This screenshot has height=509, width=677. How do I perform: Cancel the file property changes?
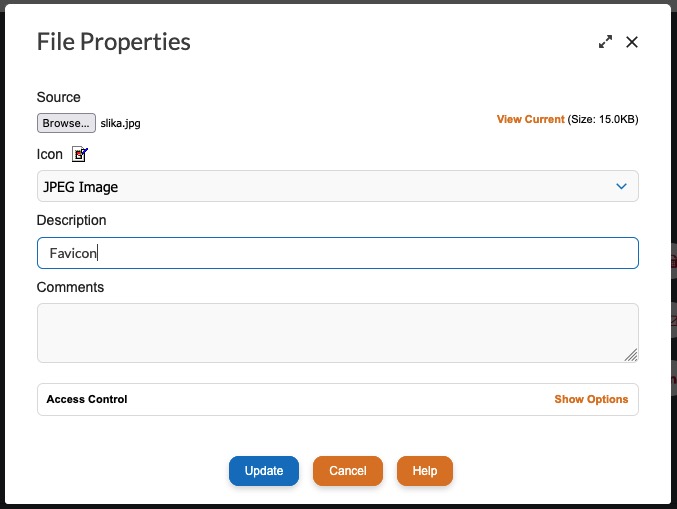tap(348, 471)
